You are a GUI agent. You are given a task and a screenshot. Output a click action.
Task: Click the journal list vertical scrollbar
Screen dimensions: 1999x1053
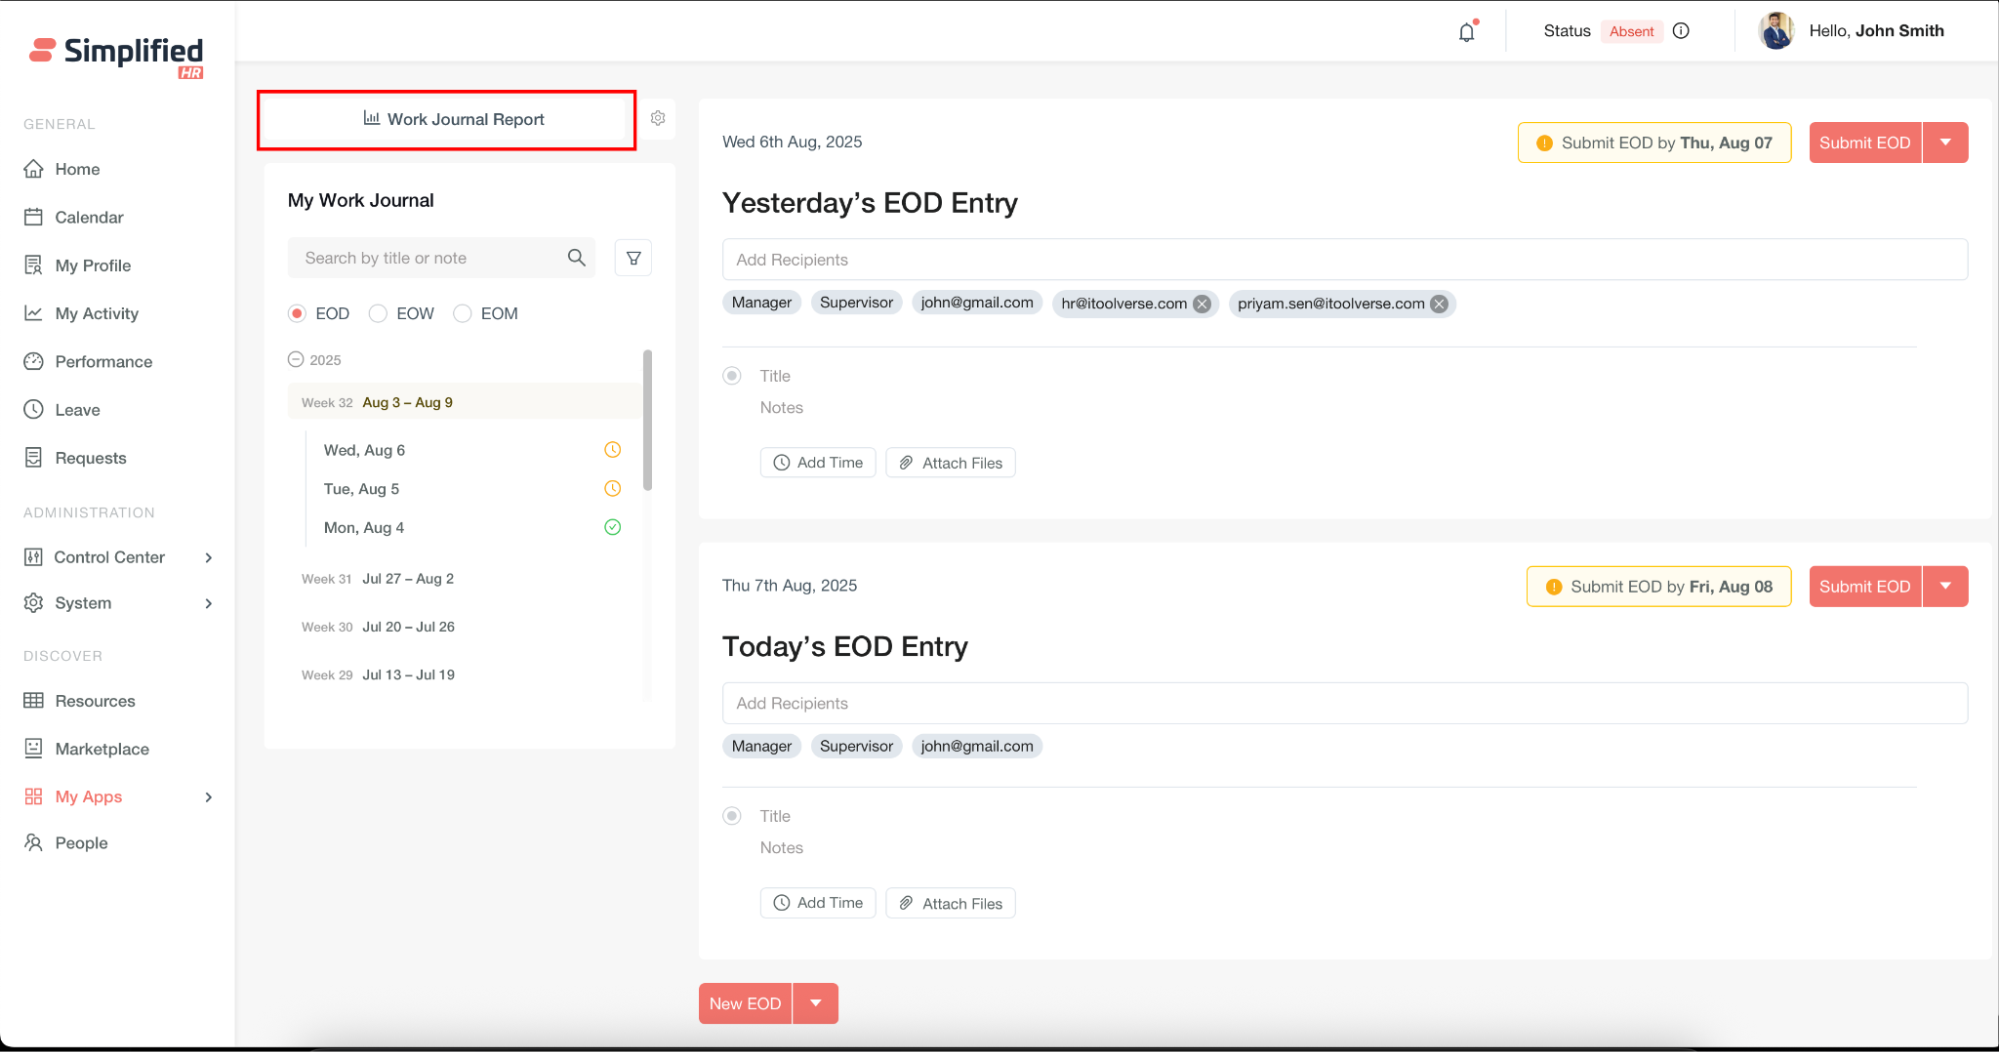(647, 420)
